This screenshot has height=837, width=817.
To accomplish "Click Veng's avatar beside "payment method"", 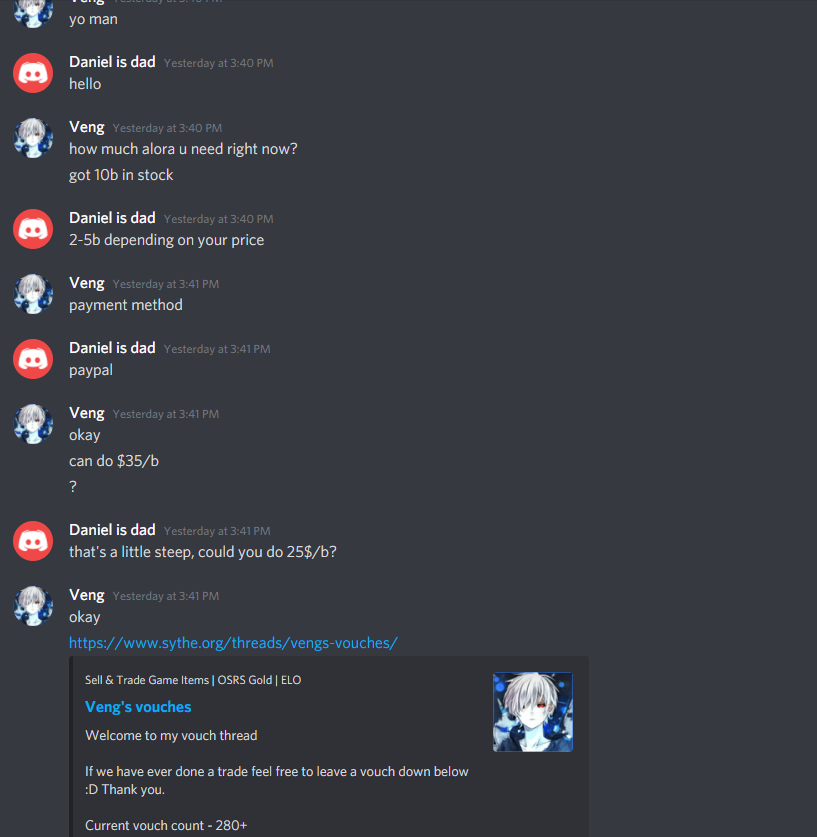I will click(x=33, y=294).
